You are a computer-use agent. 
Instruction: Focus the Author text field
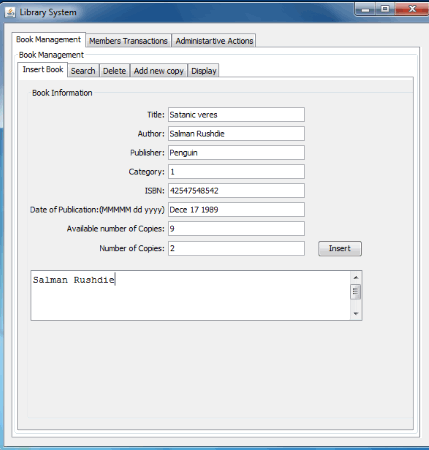tap(236, 134)
